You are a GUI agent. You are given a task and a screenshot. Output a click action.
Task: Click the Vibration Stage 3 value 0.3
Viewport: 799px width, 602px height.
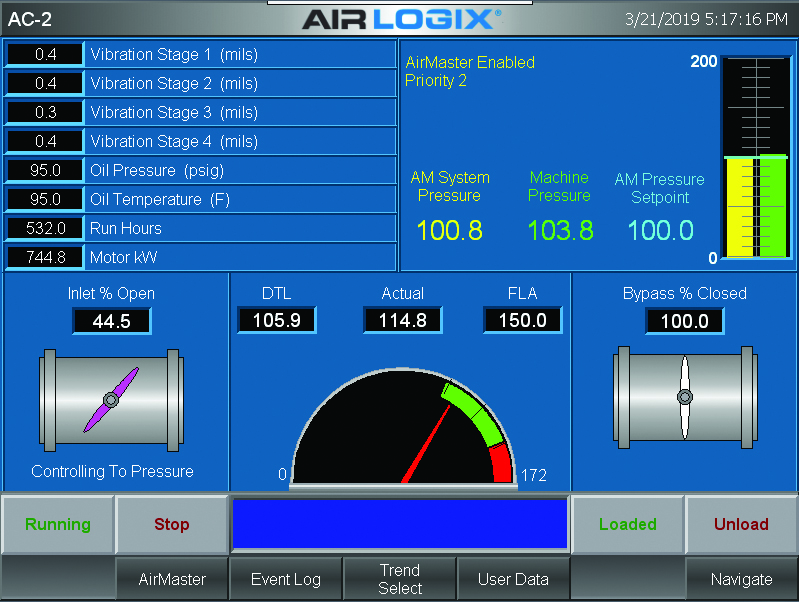[x=45, y=113]
